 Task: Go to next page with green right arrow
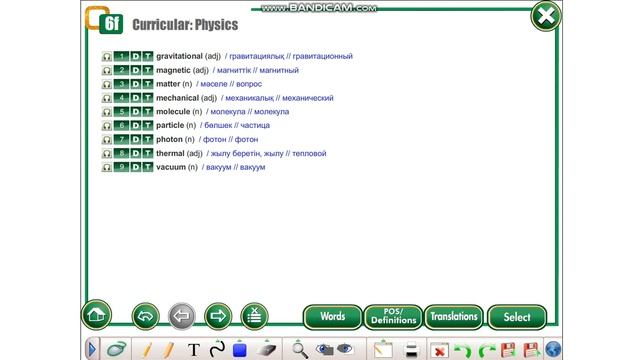click(x=218, y=316)
